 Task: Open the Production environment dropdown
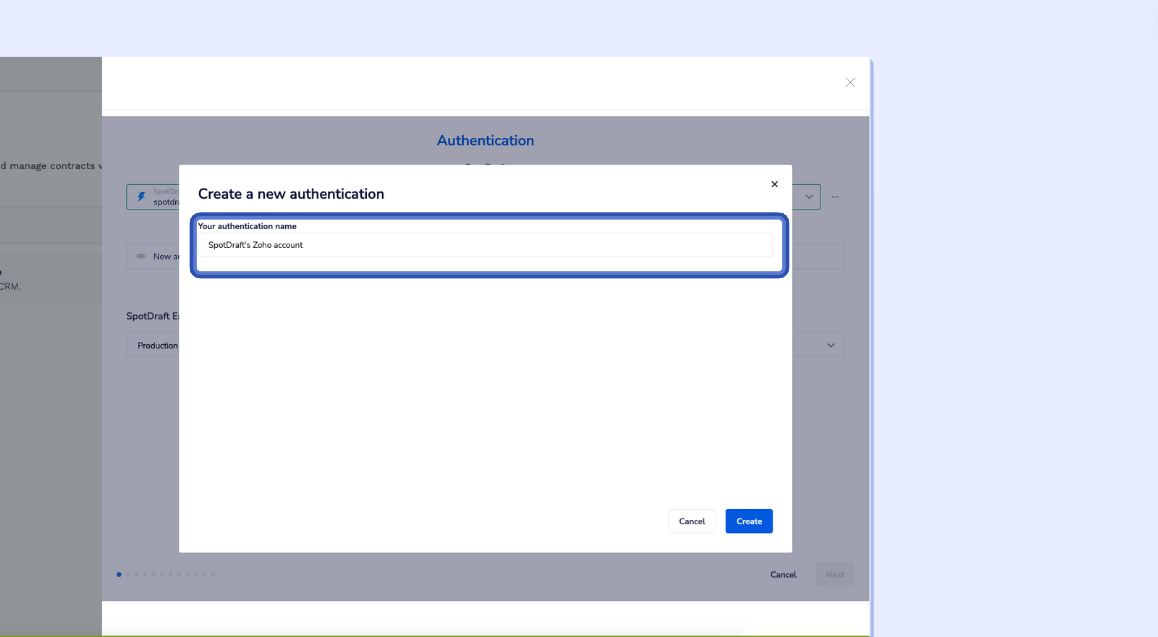click(153, 346)
